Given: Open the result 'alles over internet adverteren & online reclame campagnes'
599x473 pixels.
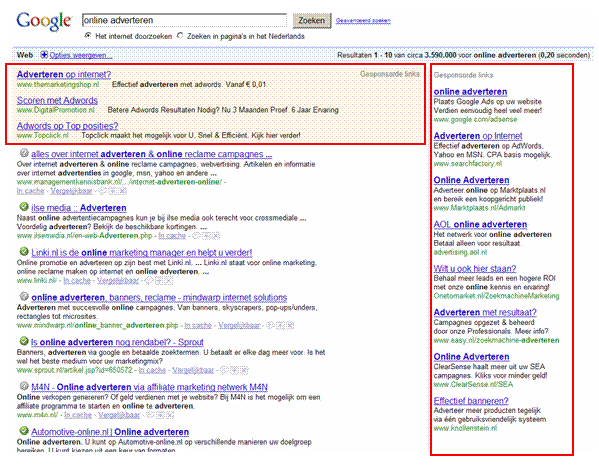Looking at the screenshot, I should 152,154.
